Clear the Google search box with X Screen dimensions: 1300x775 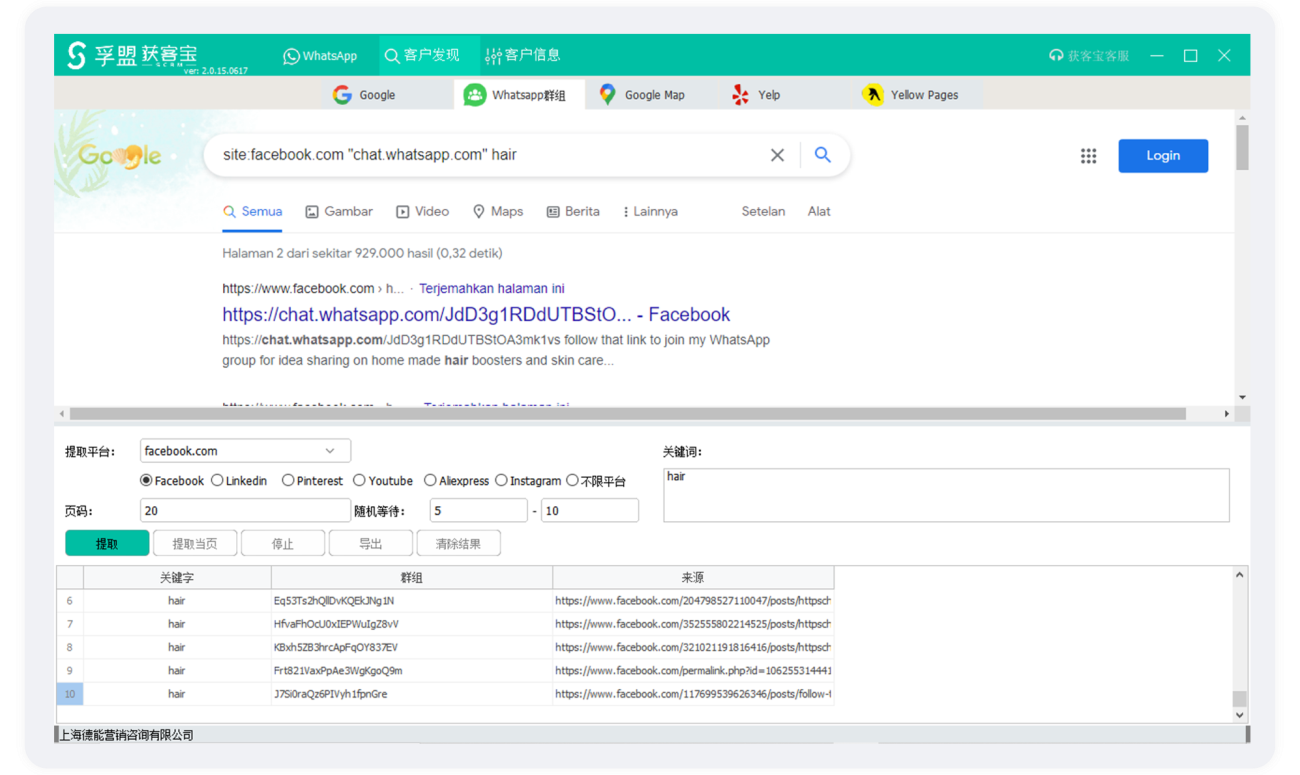[777, 155]
